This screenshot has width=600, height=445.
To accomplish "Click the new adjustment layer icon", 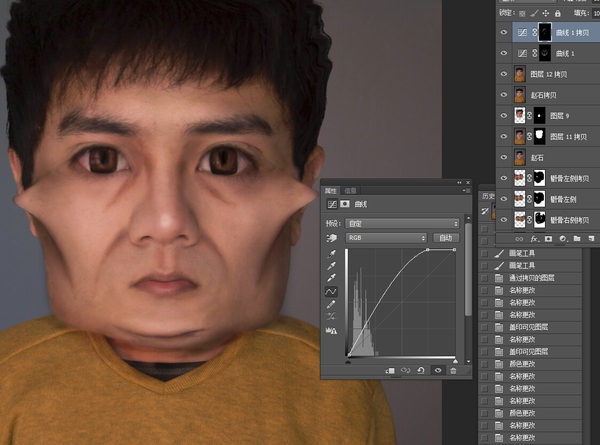I will [x=563, y=239].
